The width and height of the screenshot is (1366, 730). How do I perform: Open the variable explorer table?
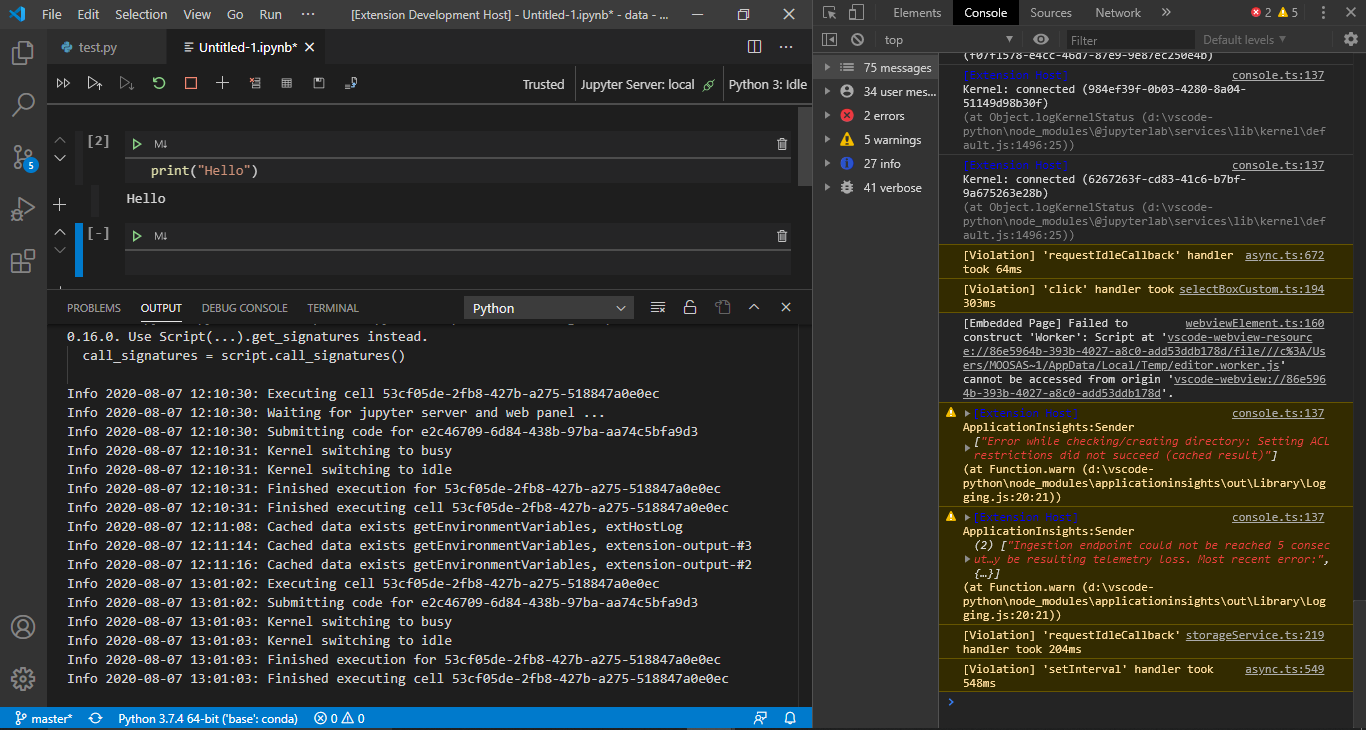click(x=286, y=84)
